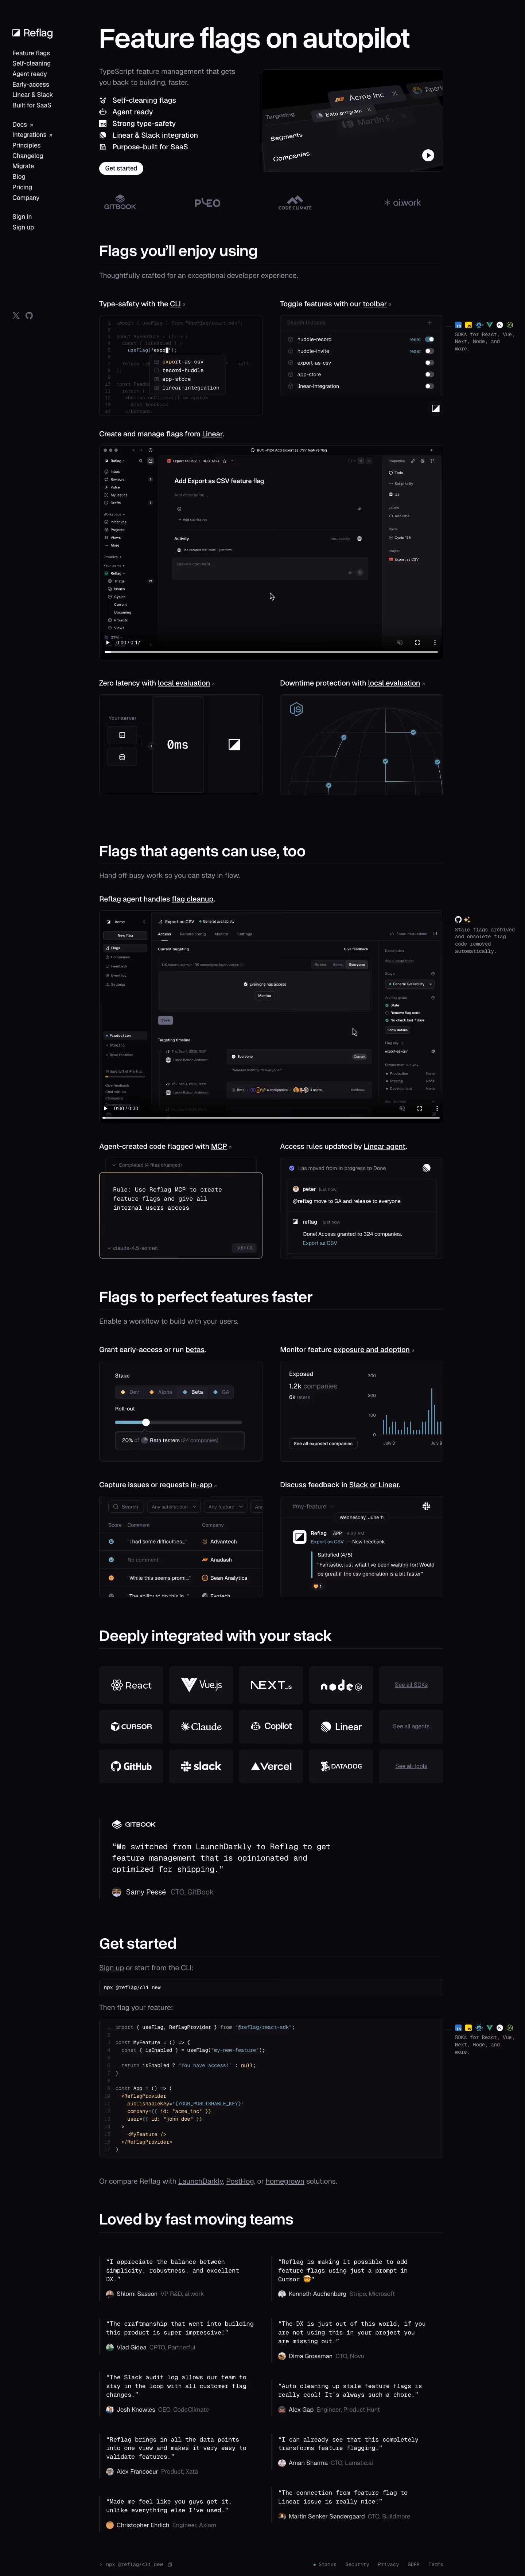Image resolution: width=525 pixels, height=2576 pixels.
Task: Click the See all agents link
Action: click(x=411, y=1726)
